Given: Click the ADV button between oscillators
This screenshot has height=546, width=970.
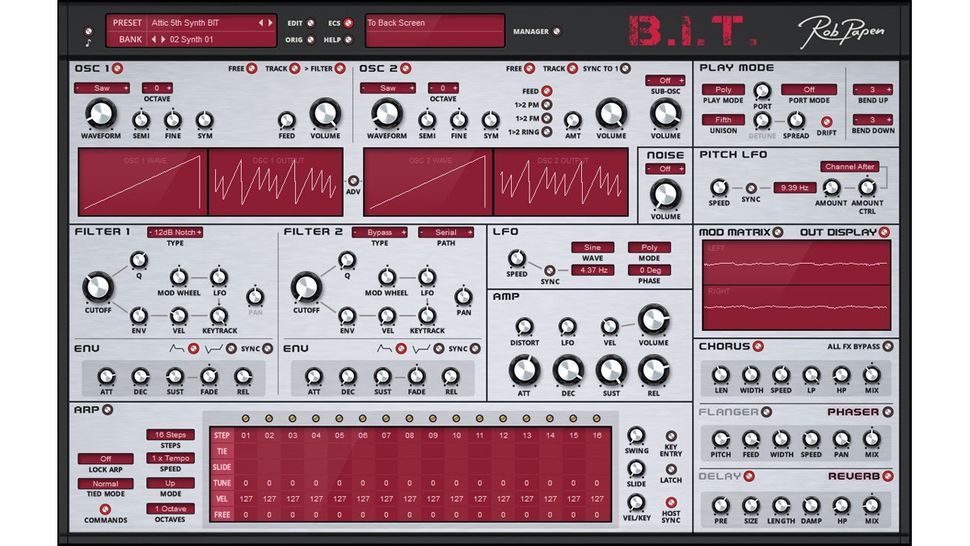Looking at the screenshot, I should [353, 181].
